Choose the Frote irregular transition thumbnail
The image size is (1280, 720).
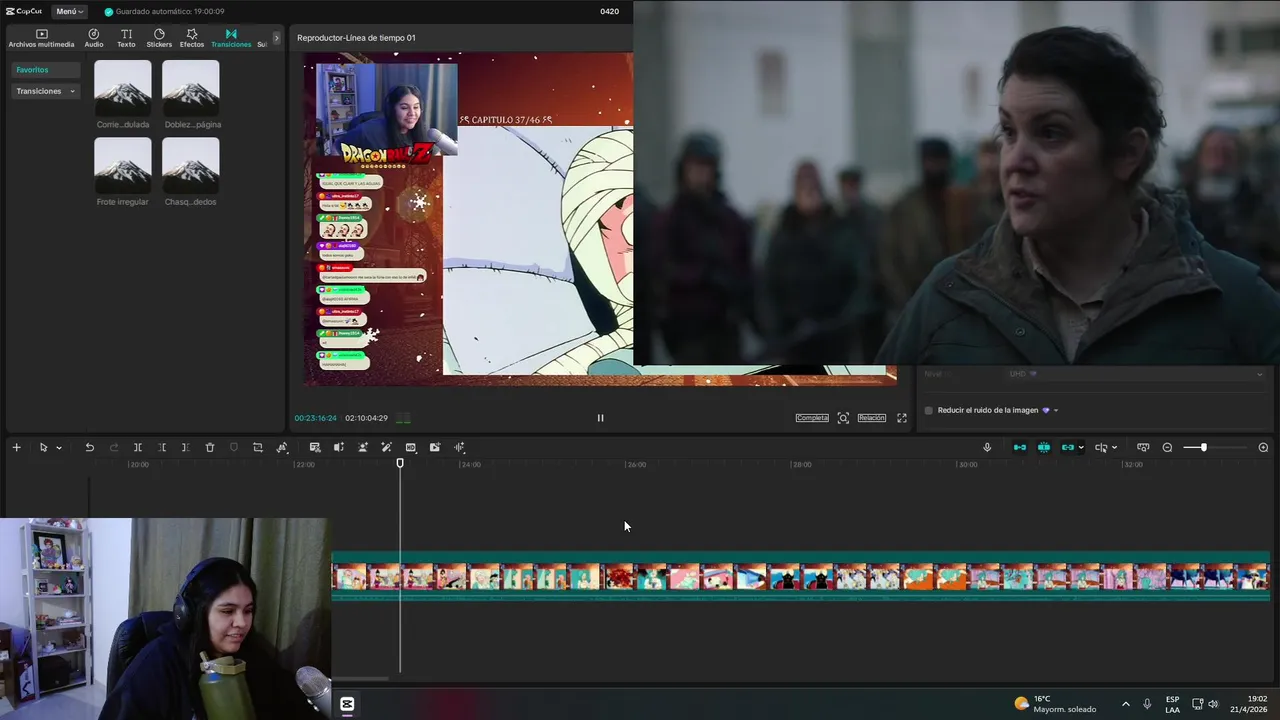point(123,165)
